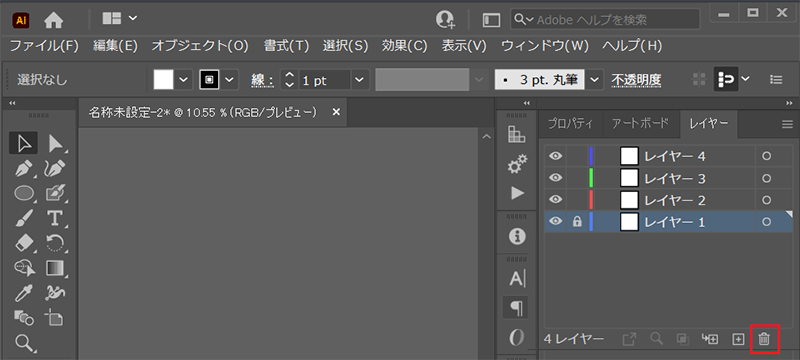Collapse the tools panel double arrow
The height and width of the screenshot is (360, 800).
click(12, 103)
